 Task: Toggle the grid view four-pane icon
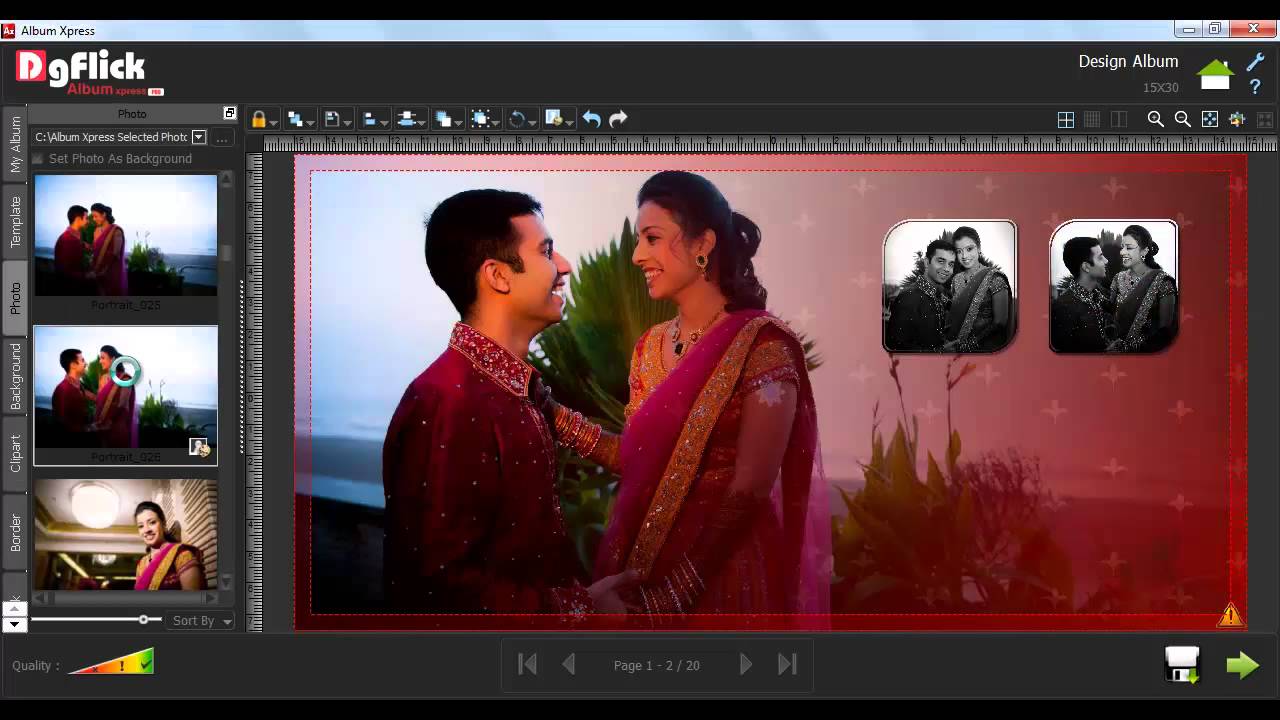[1066, 119]
